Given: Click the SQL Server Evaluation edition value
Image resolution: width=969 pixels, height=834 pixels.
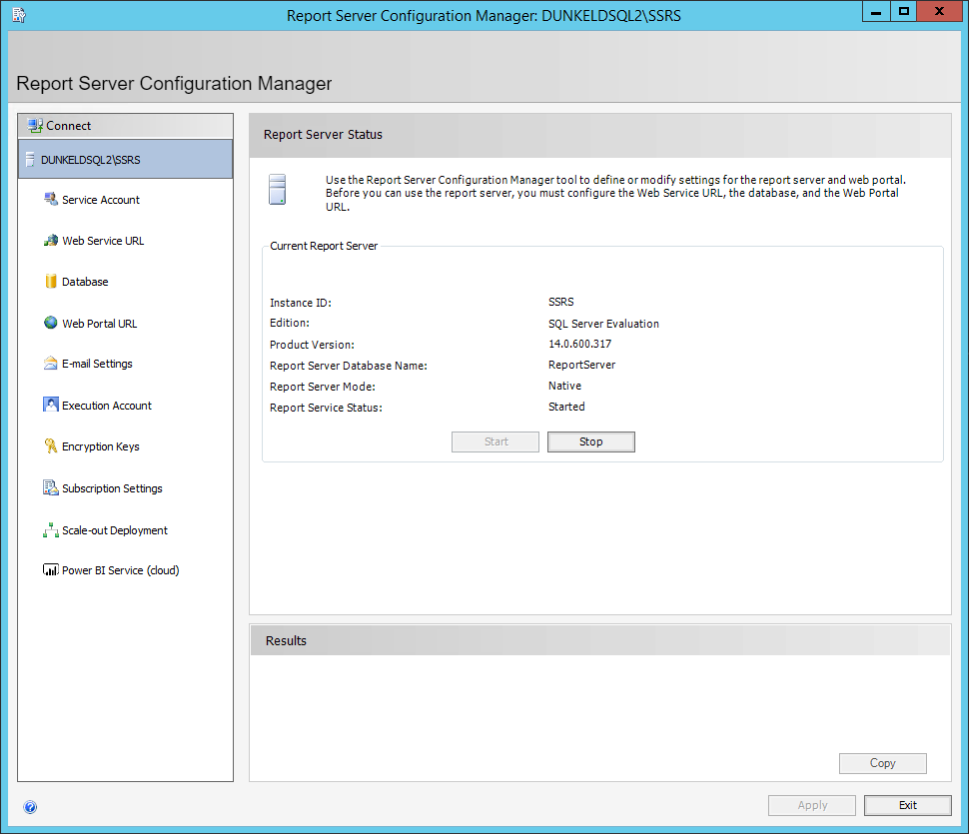Looking at the screenshot, I should [x=604, y=324].
